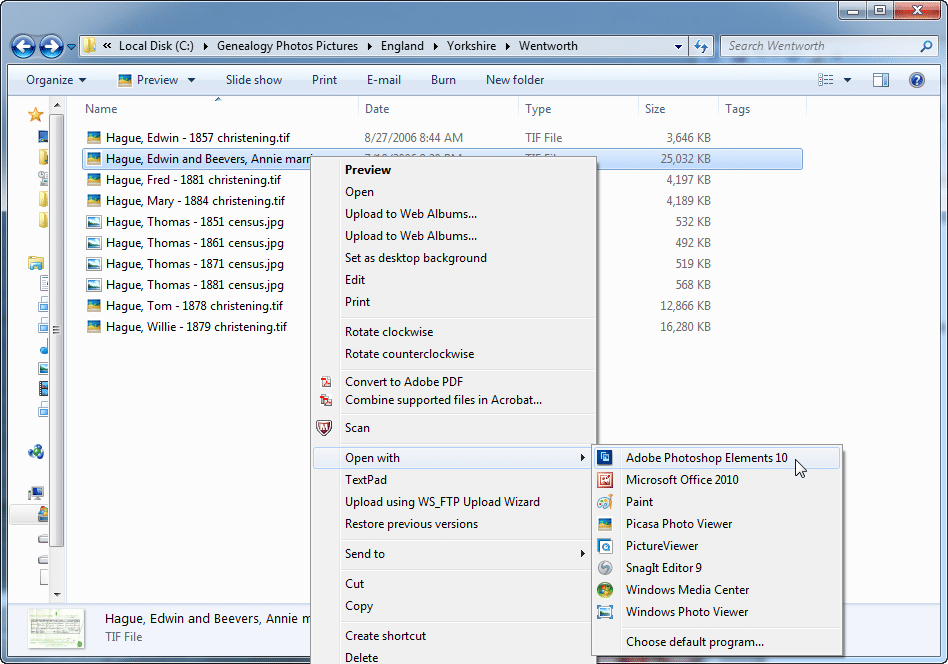Screen dimensions: 948x664
Task: Click the Back navigation arrow button
Action: (24, 46)
